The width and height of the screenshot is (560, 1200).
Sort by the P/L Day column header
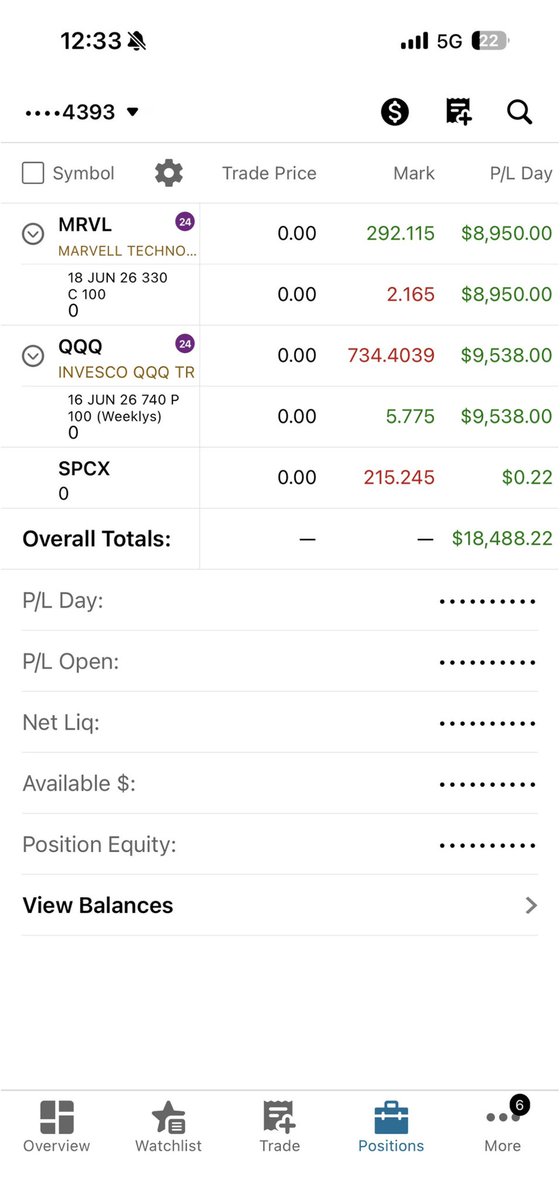[x=521, y=173]
